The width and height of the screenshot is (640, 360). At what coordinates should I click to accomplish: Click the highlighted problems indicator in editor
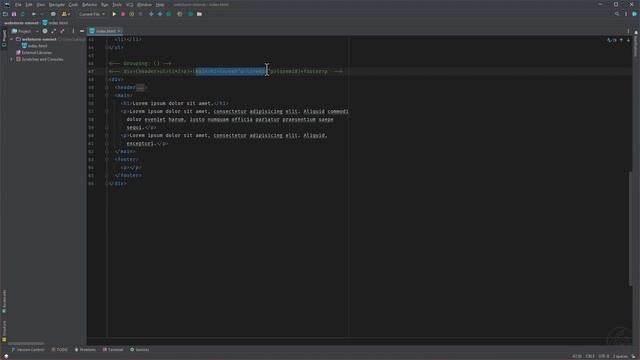click(x=611, y=40)
